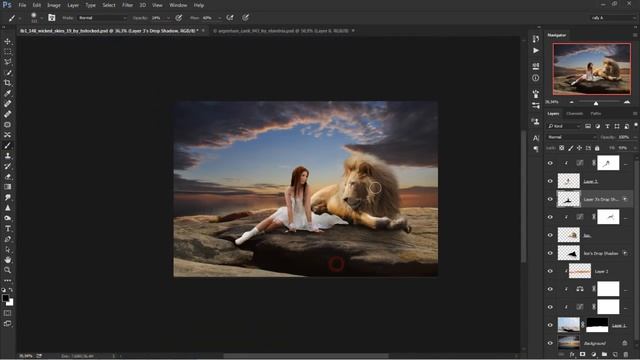Open layer Opacity dropdown arrow
The image size is (640, 360).
pyautogui.click(x=635, y=137)
